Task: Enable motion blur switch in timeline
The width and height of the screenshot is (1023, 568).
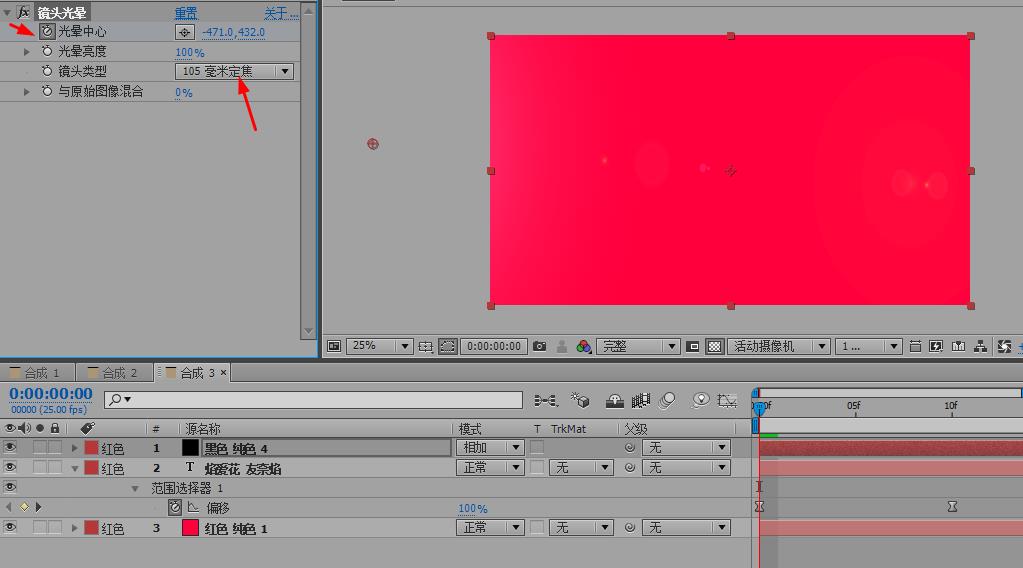Action: click(x=668, y=400)
